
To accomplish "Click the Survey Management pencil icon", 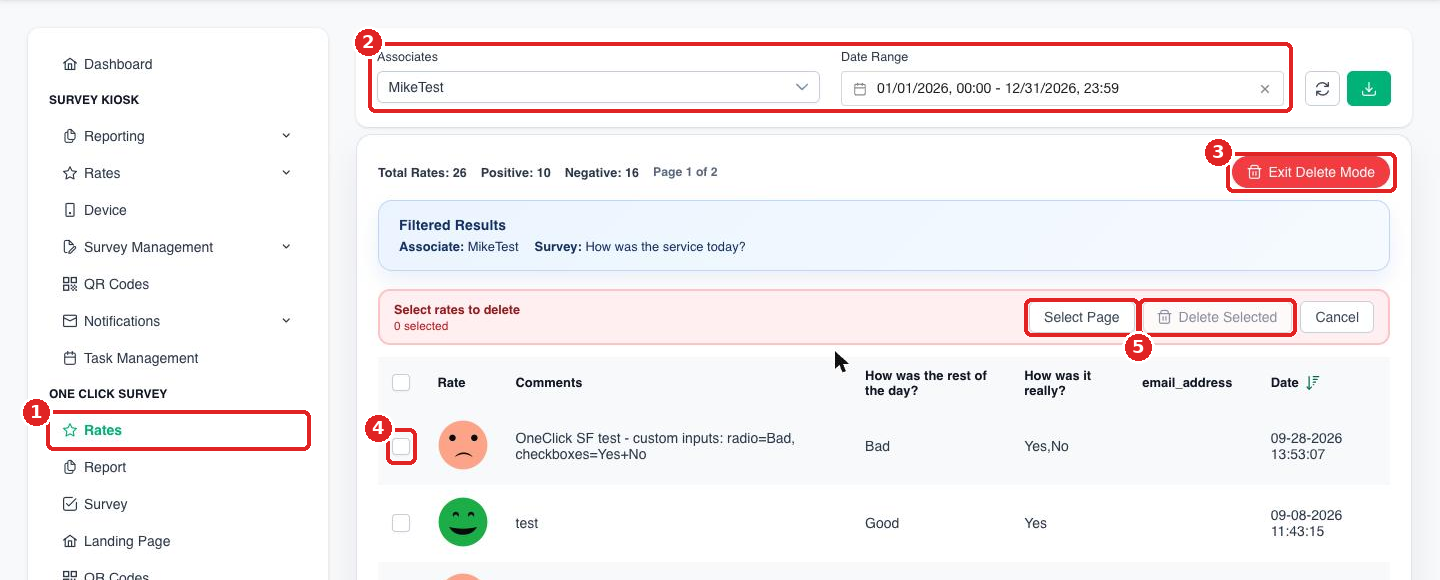I will 70,247.
